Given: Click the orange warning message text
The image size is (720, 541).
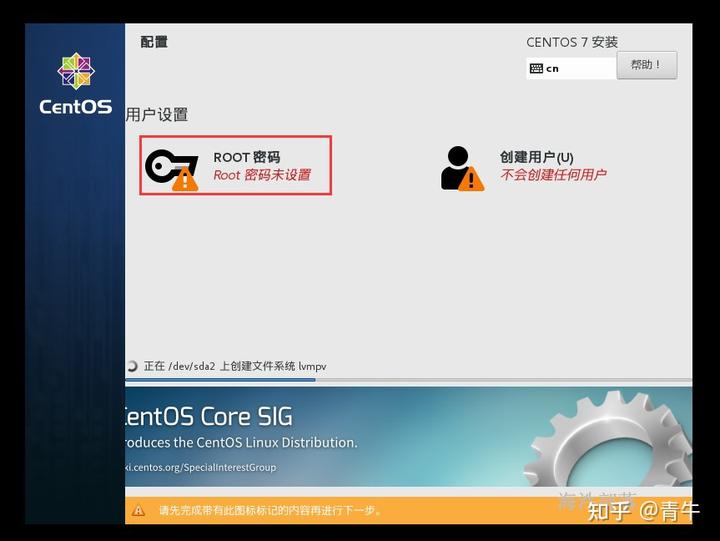Looking at the screenshot, I should click(270, 510).
